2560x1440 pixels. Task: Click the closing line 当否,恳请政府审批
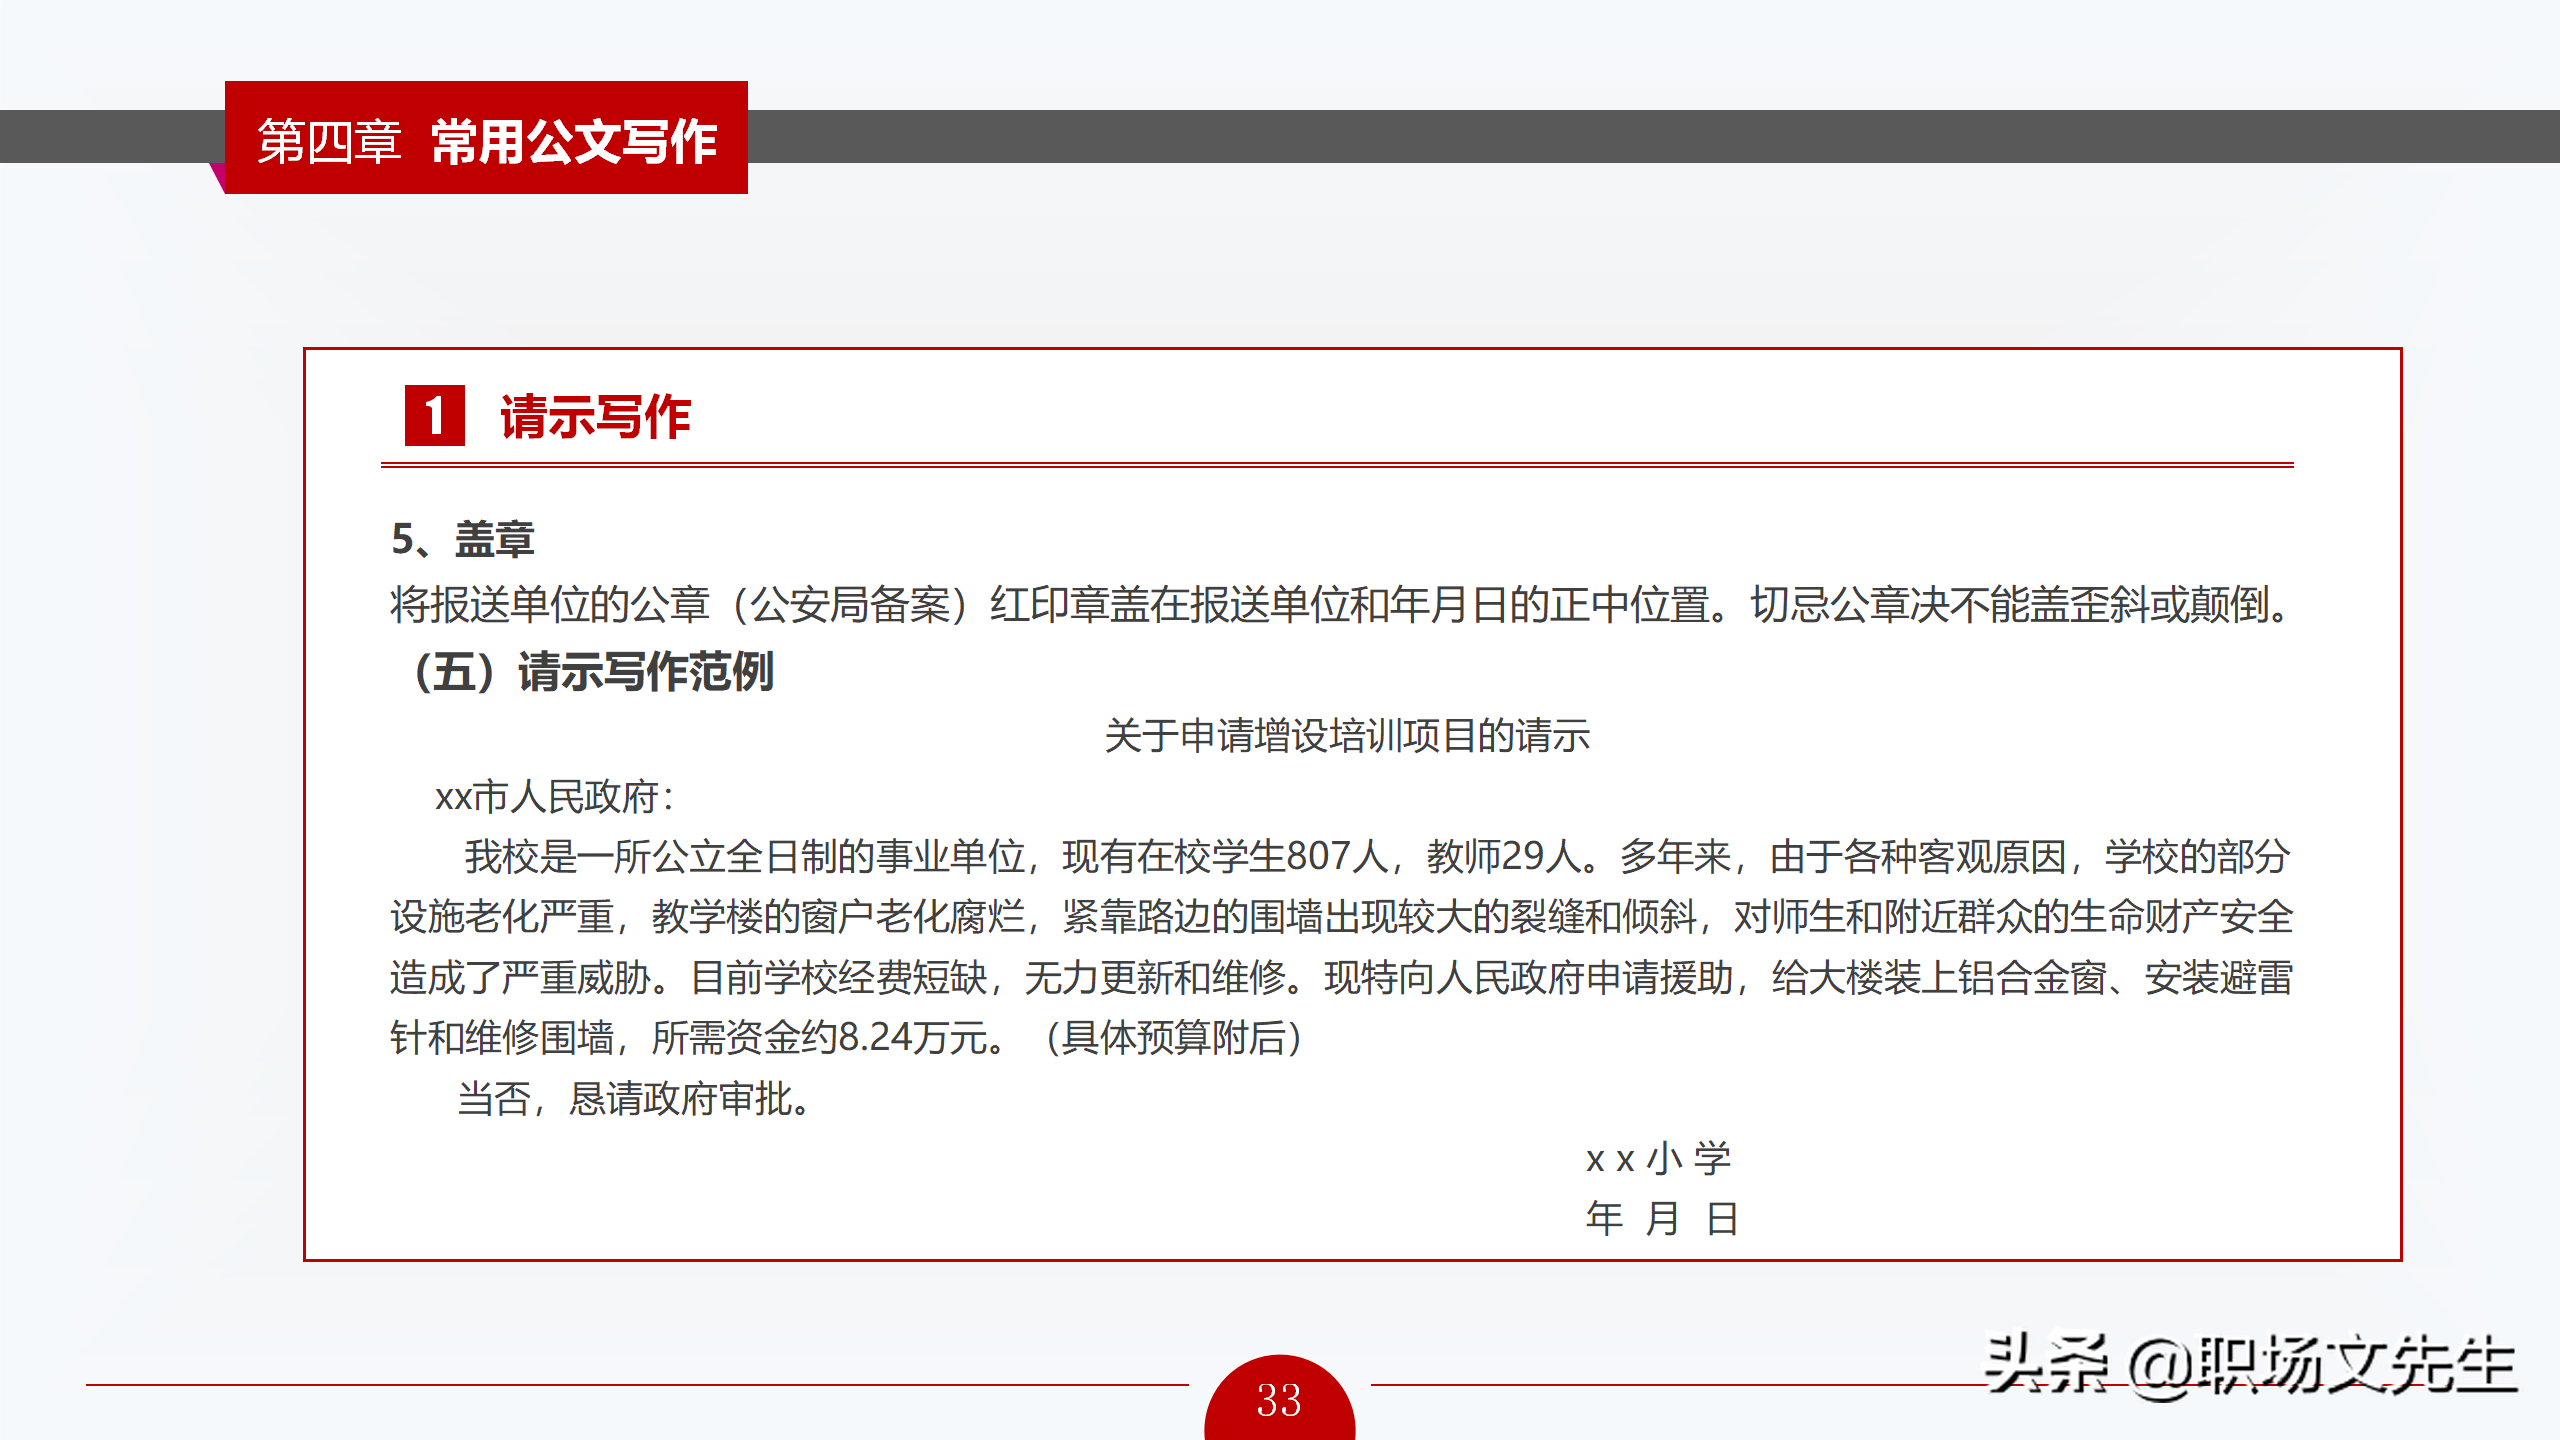pos(633,1099)
